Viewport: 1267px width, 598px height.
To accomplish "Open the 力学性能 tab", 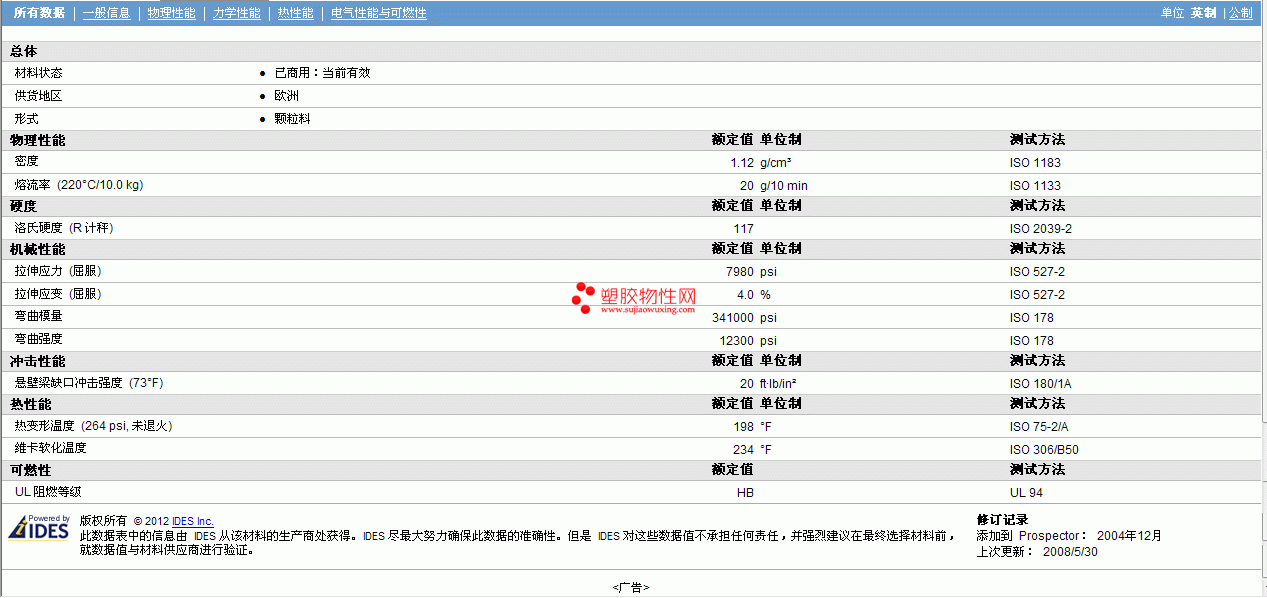I will pos(237,13).
